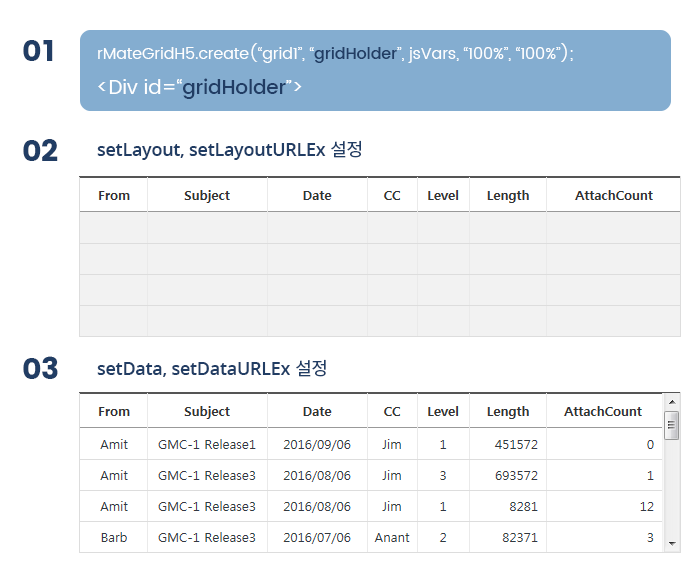The height and width of the screenshot is (578, 700).
Task: Click the Anant CC cell
Action: (x=392, y=537)
